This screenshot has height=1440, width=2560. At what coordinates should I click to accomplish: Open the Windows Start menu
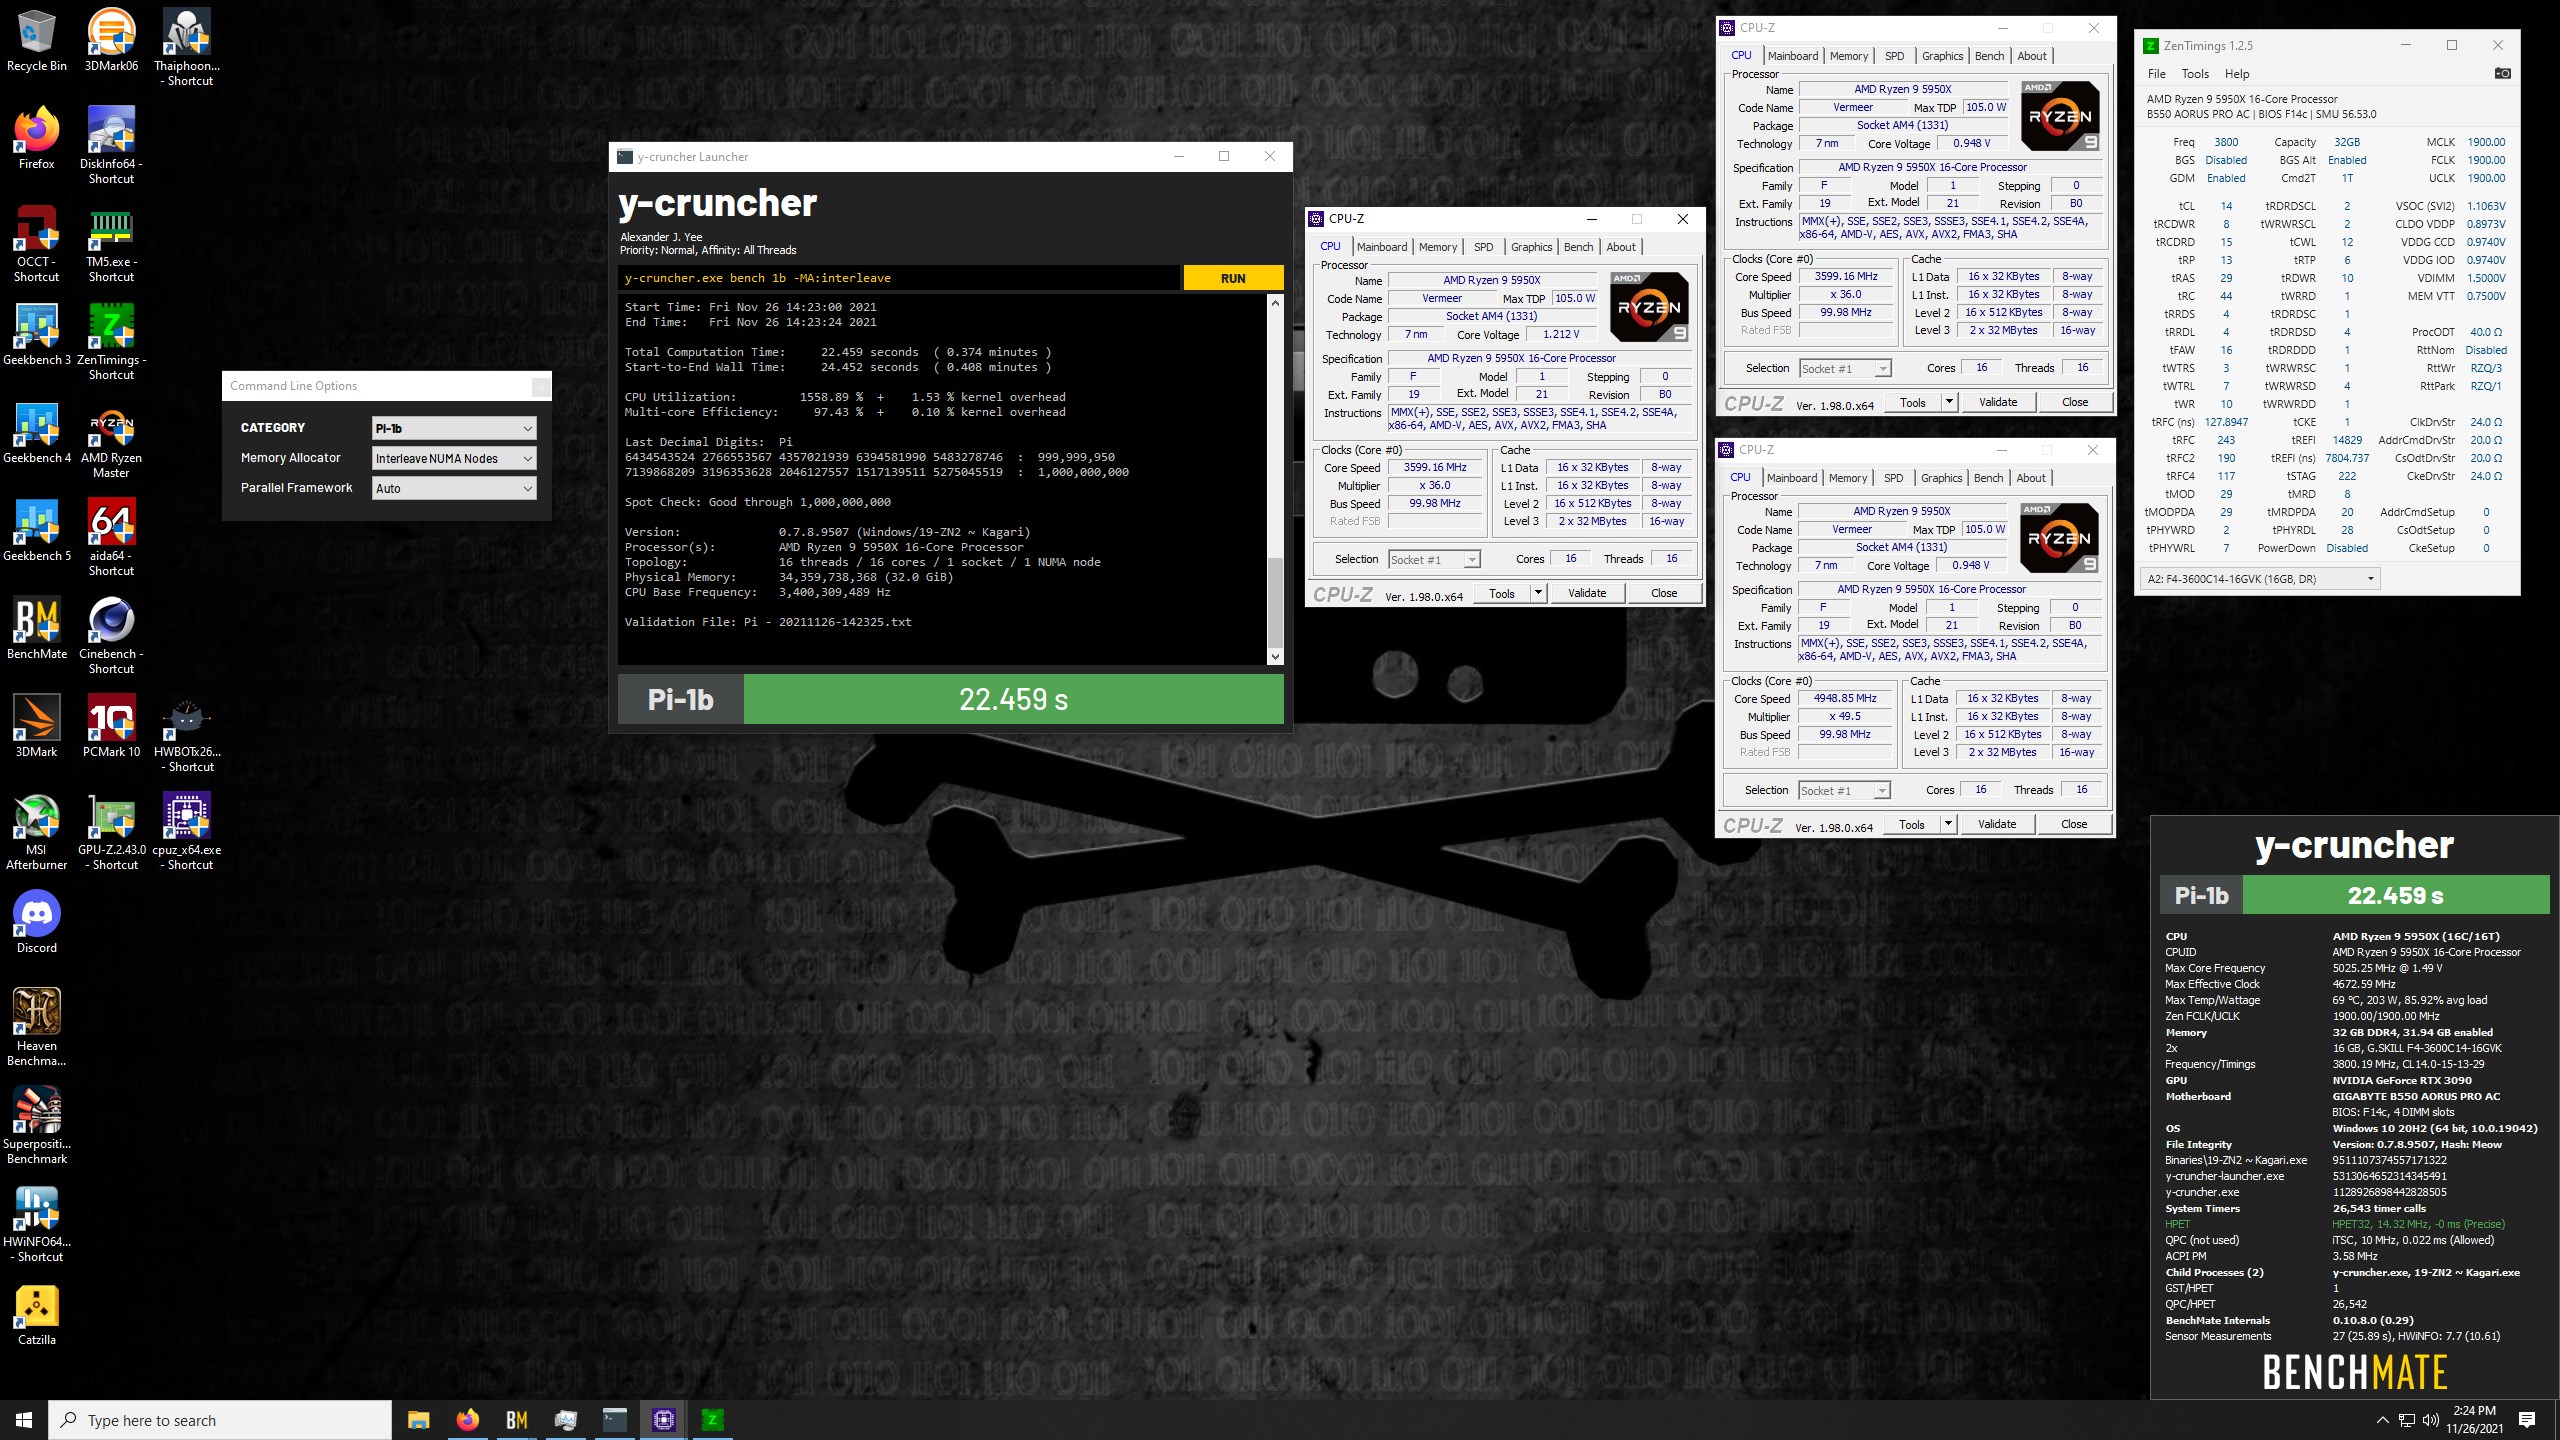(x=24, y=1419)
